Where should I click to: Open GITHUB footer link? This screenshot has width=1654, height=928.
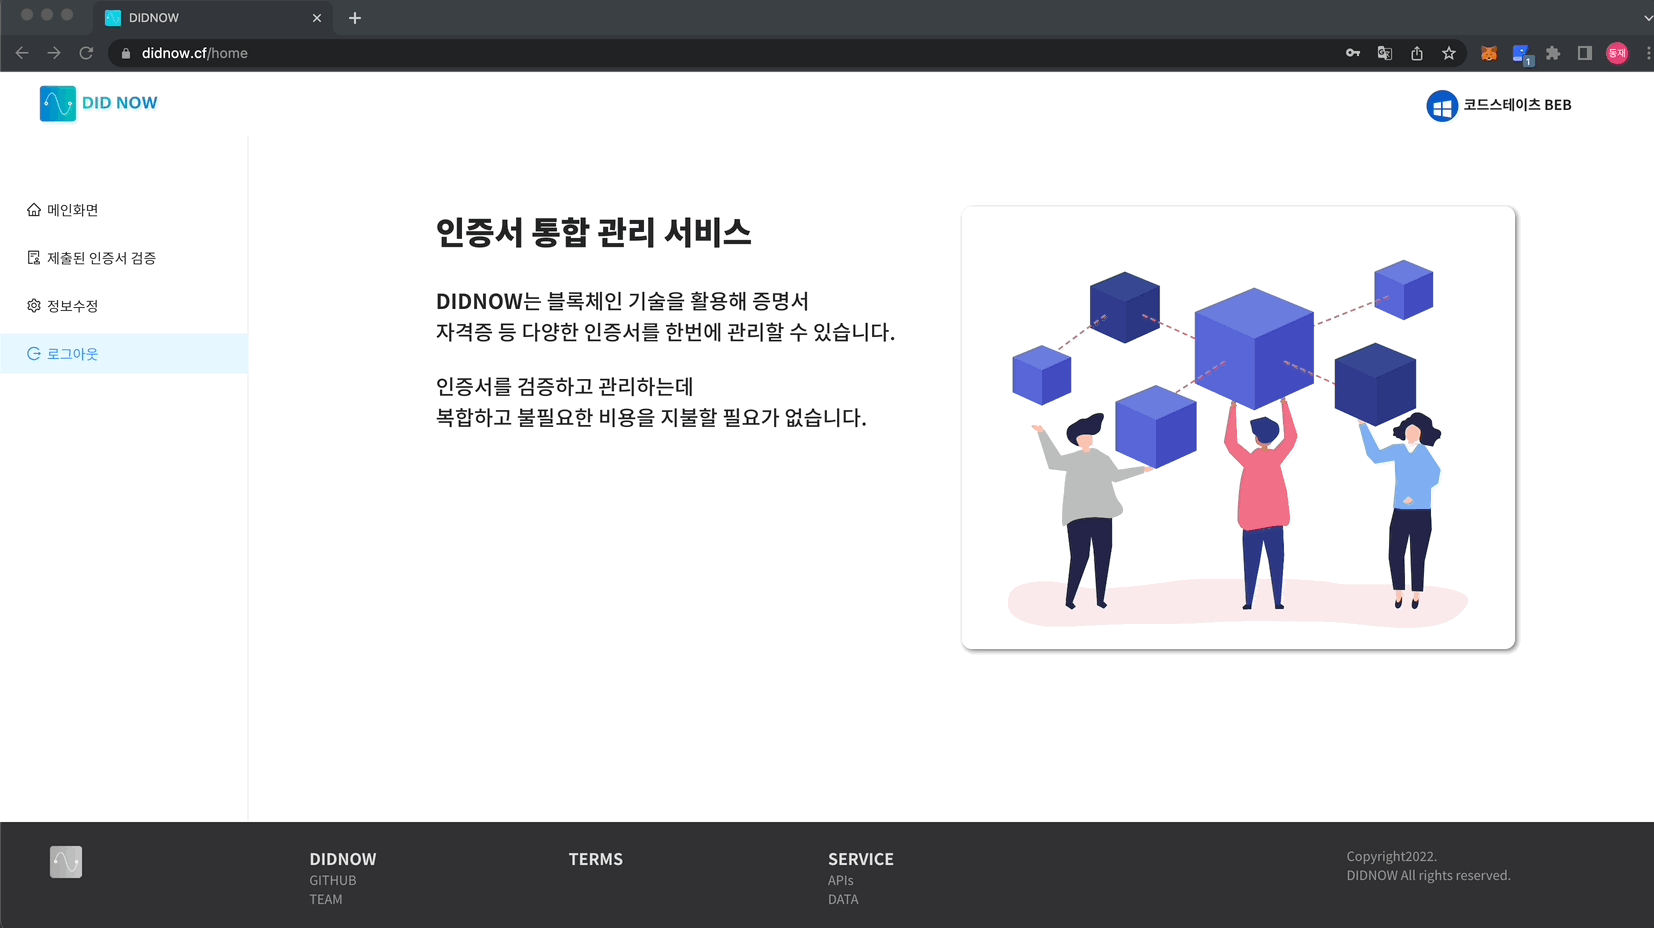(x=333, y=881)
